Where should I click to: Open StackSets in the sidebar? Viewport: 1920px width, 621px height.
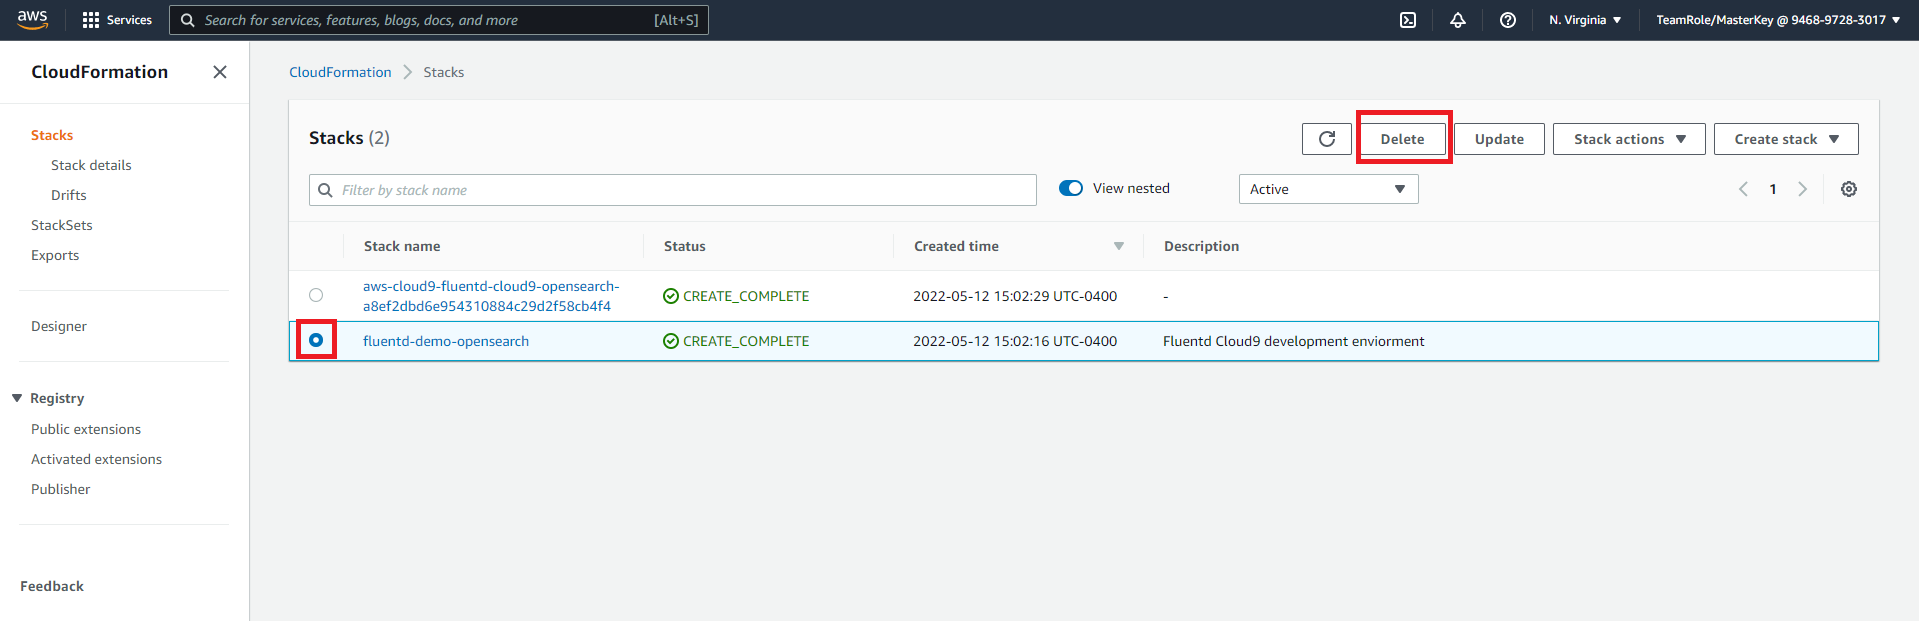[62, 225]
